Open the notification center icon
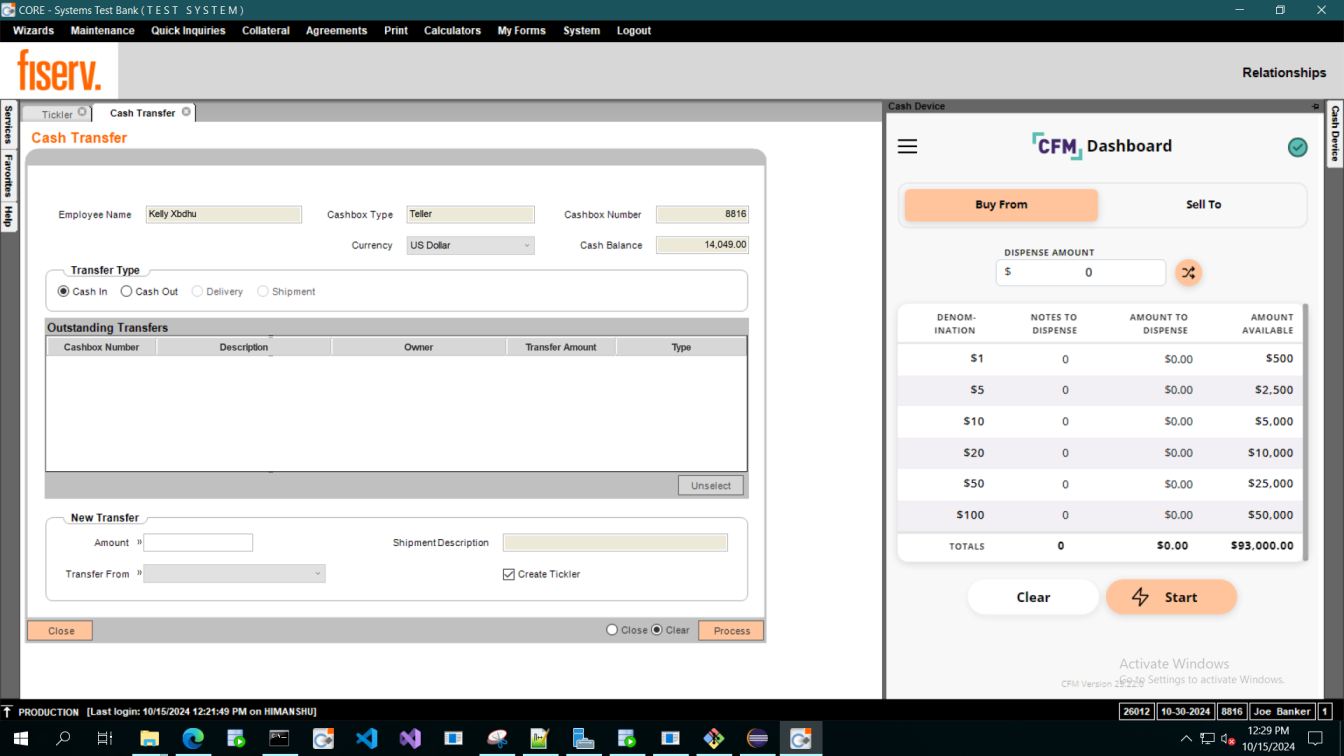Screen dimensions: 1344x756 point(1316,739)
